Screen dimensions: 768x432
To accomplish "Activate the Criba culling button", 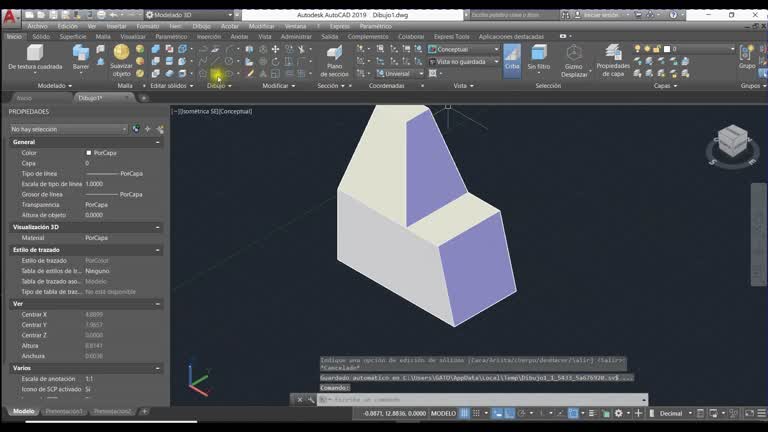I will (x=512, y=60).
